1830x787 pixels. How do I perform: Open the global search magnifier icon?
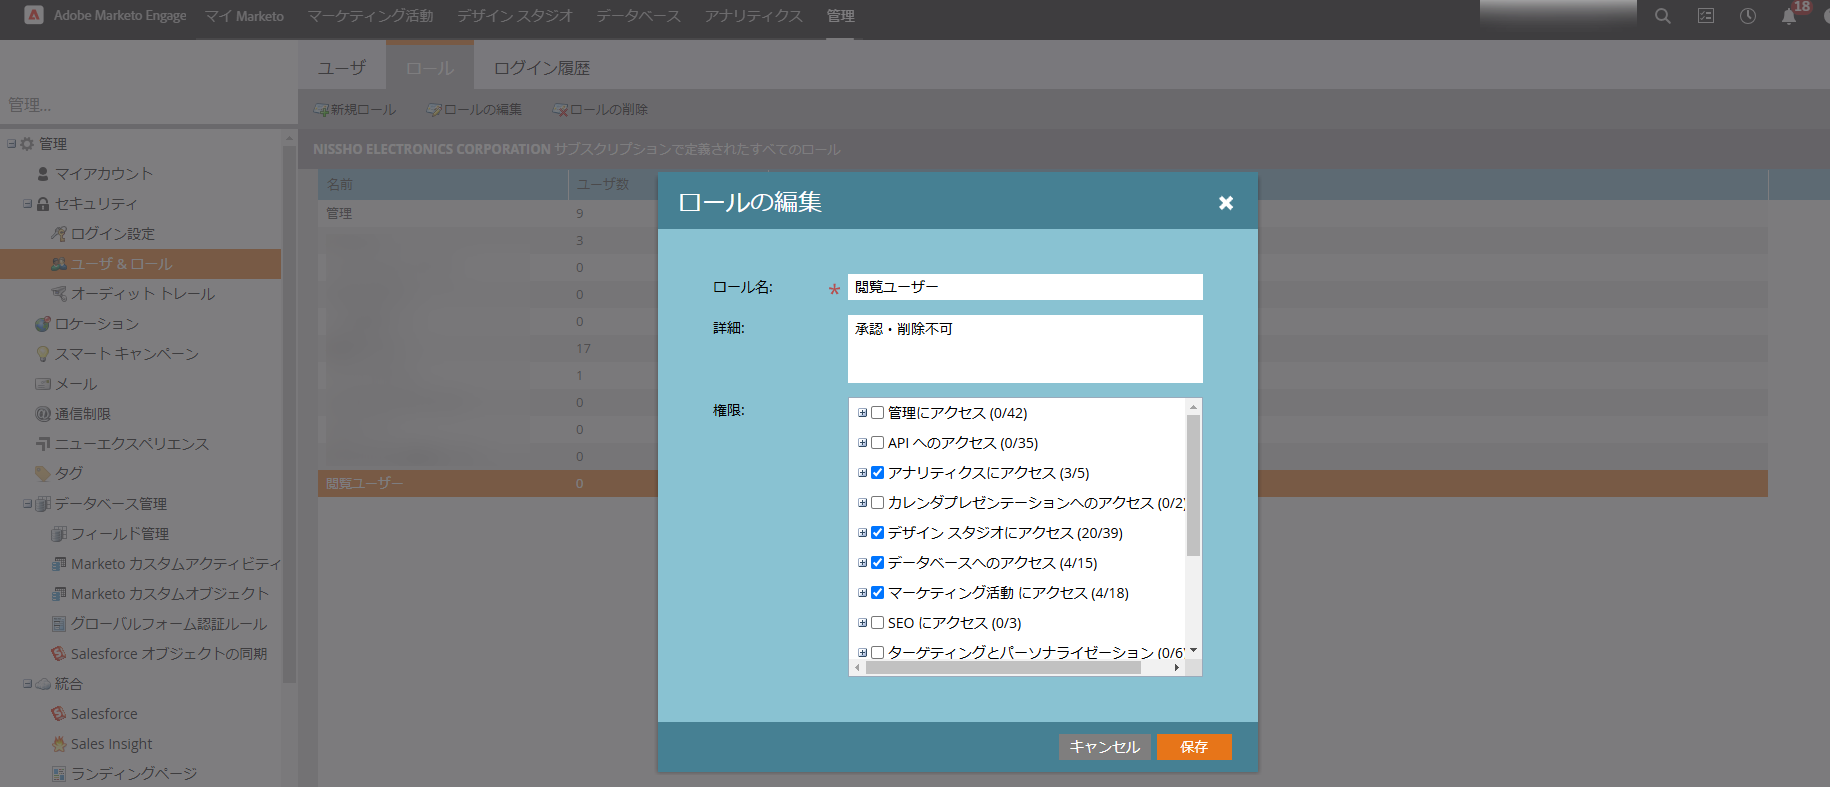(1662, 16)
